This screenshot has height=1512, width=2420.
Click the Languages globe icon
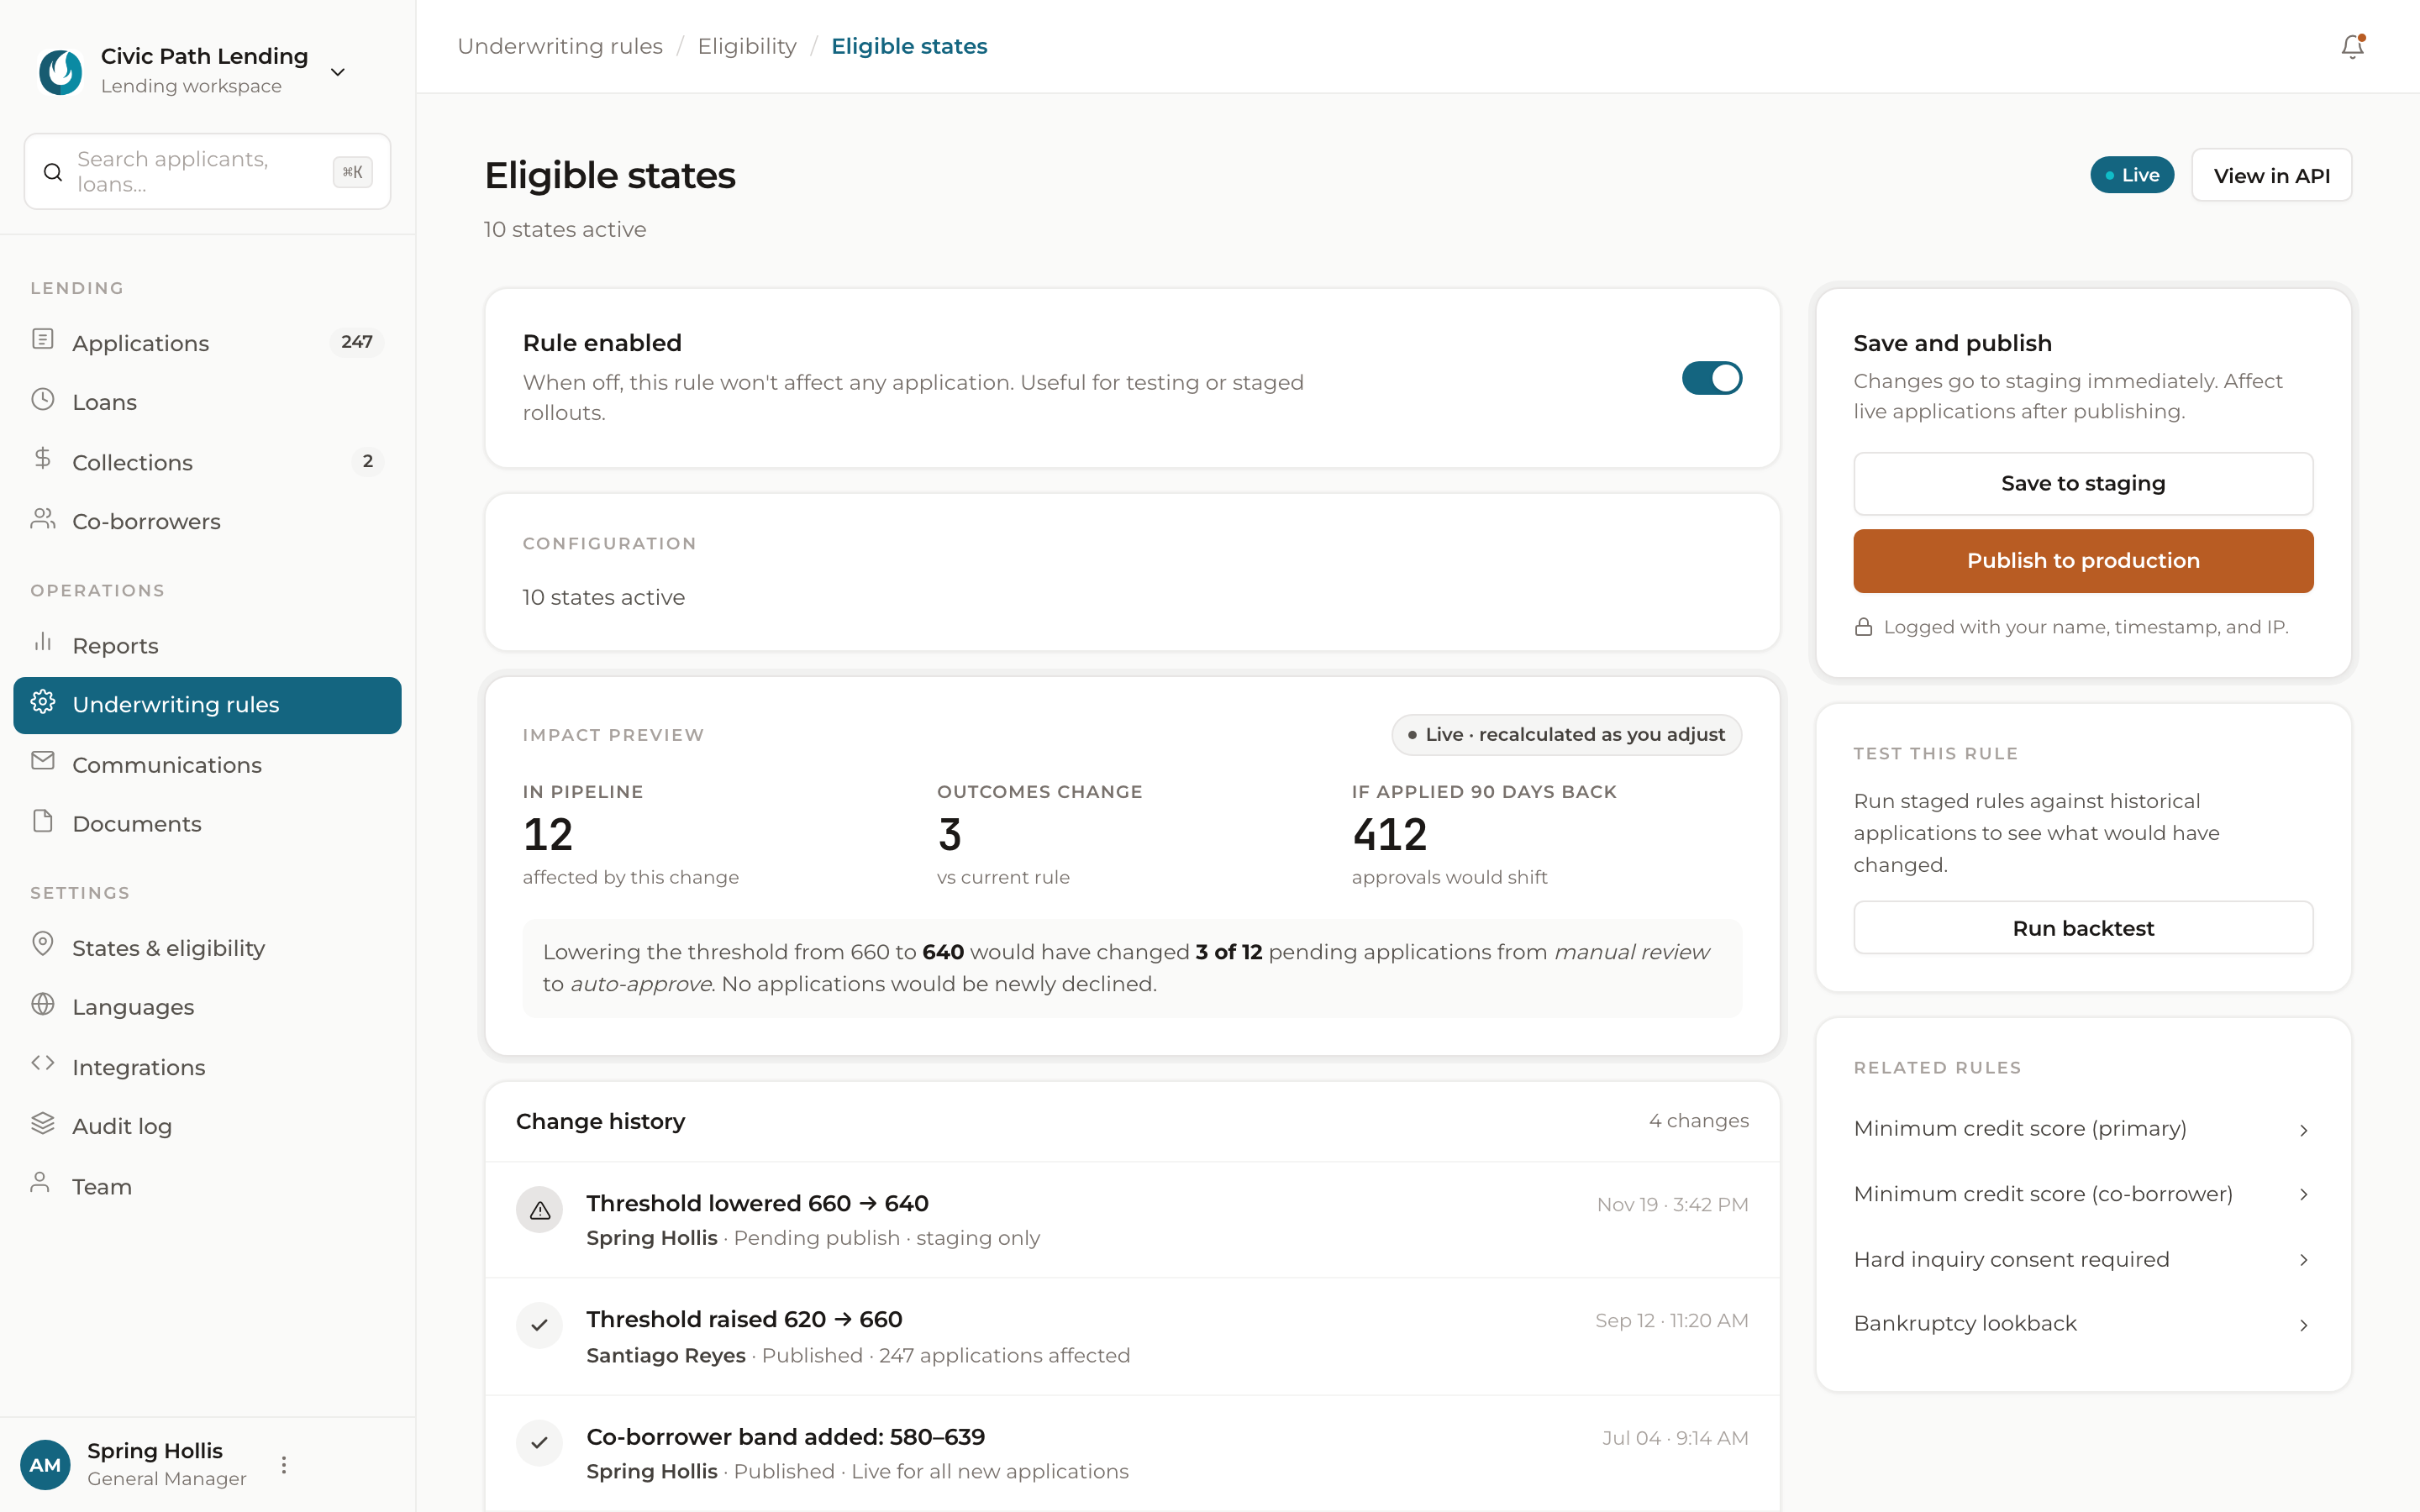(x=43, y=1005)
